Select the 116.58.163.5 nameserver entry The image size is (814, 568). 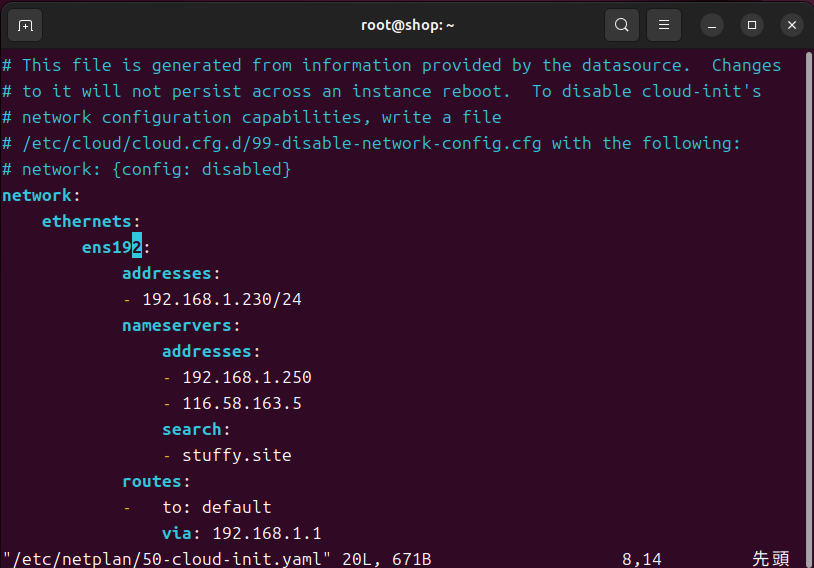pyautogui.click(x=242, y=403)
